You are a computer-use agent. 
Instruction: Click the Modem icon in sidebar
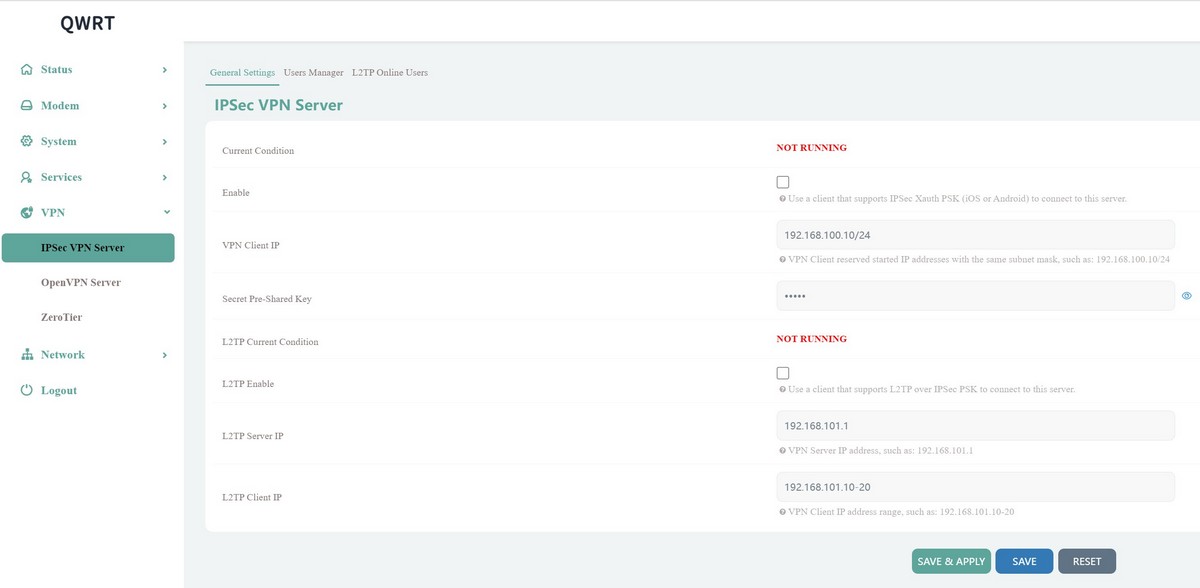point(27,106)
